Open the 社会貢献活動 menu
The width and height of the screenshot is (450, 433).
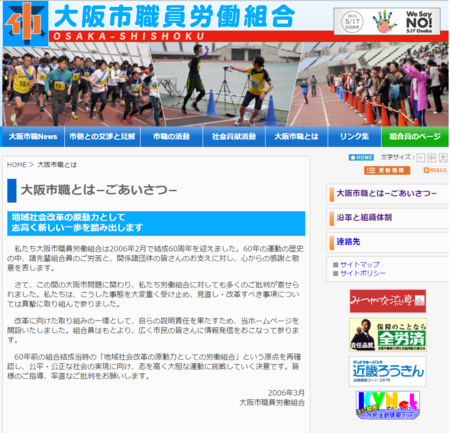234,136
